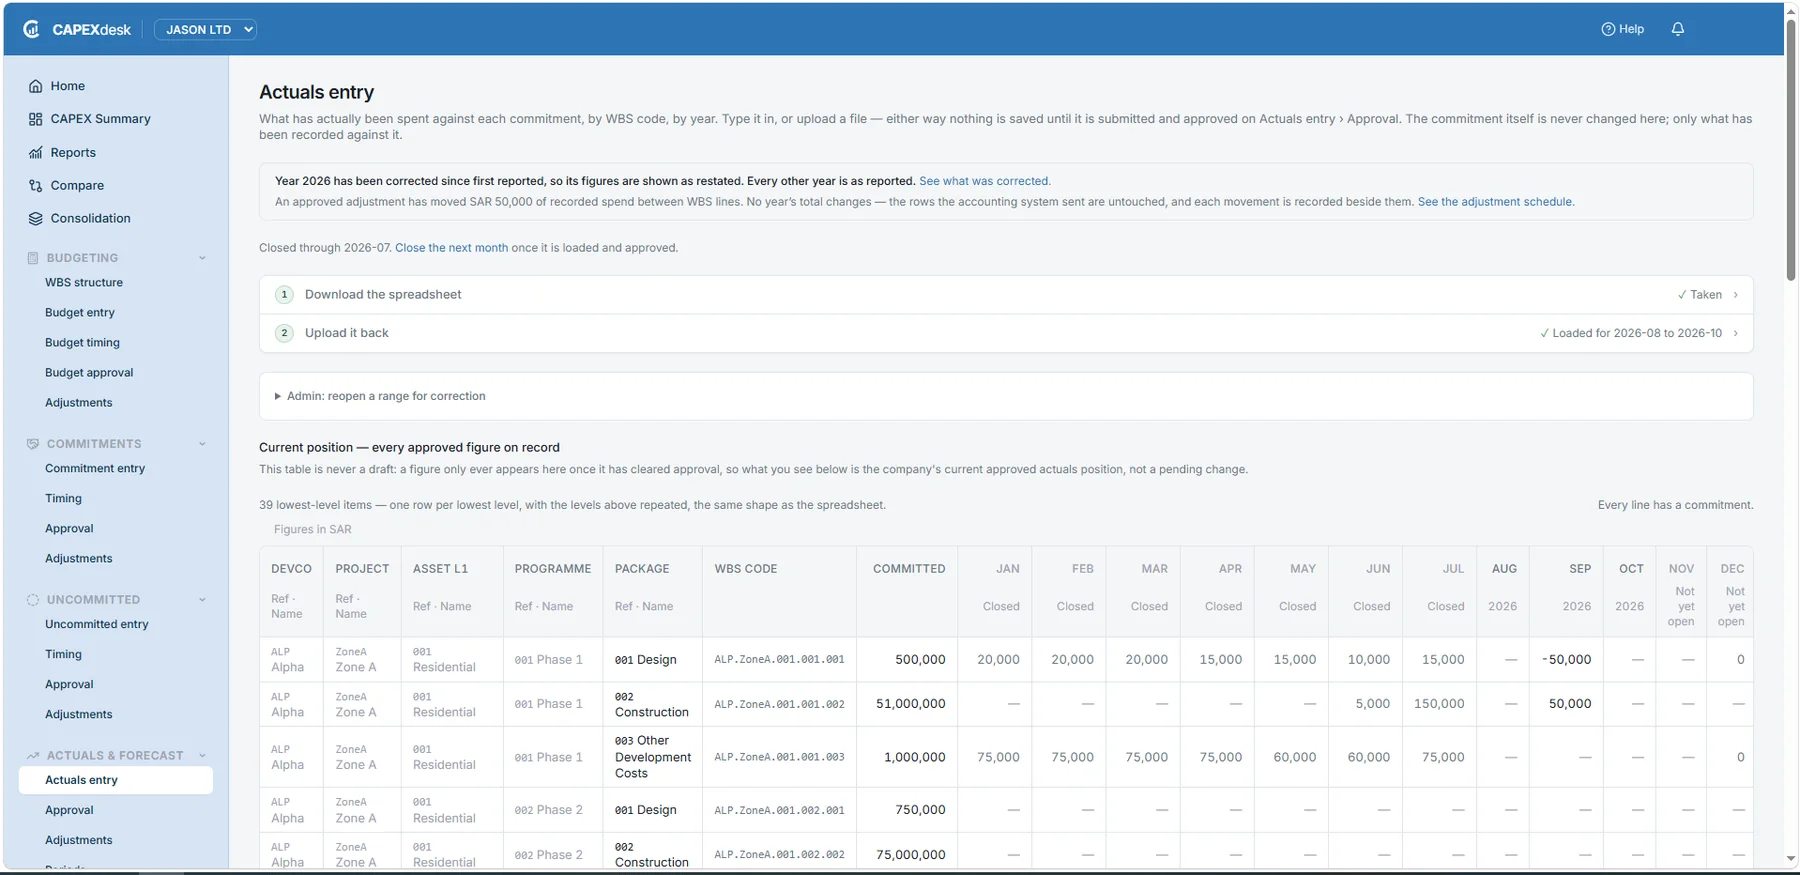Click the Actuals & Forecast section icon
The image size is (1800, 875).
coord(33,756)
